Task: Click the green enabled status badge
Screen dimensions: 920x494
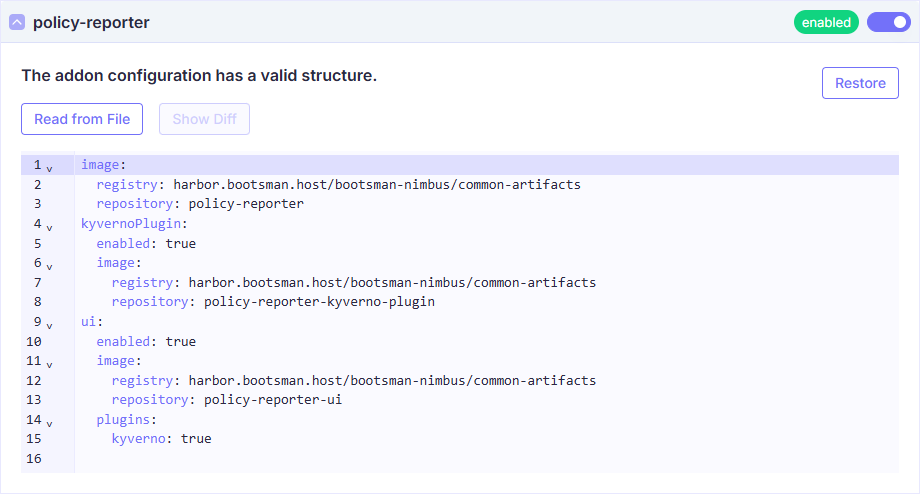Action: pos(826,22)
